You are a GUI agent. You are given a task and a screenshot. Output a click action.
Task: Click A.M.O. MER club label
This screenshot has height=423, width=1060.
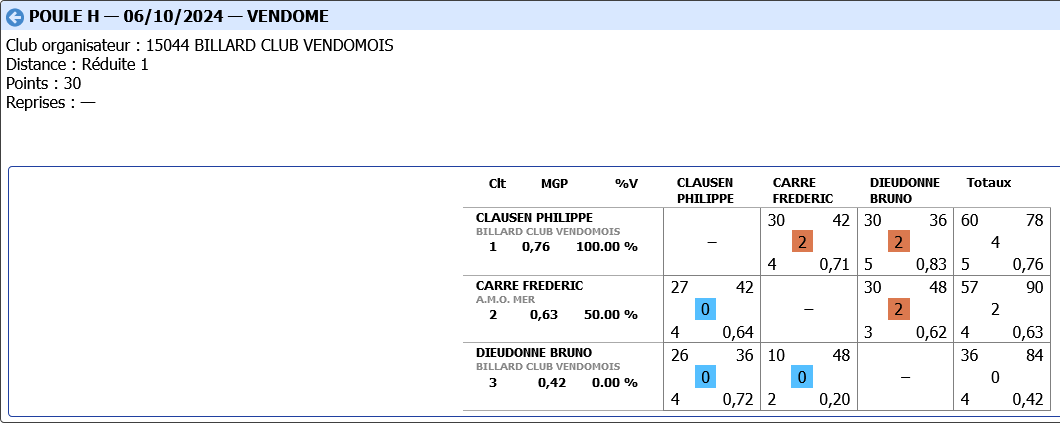pyautogui.click(x=505, y=299)
